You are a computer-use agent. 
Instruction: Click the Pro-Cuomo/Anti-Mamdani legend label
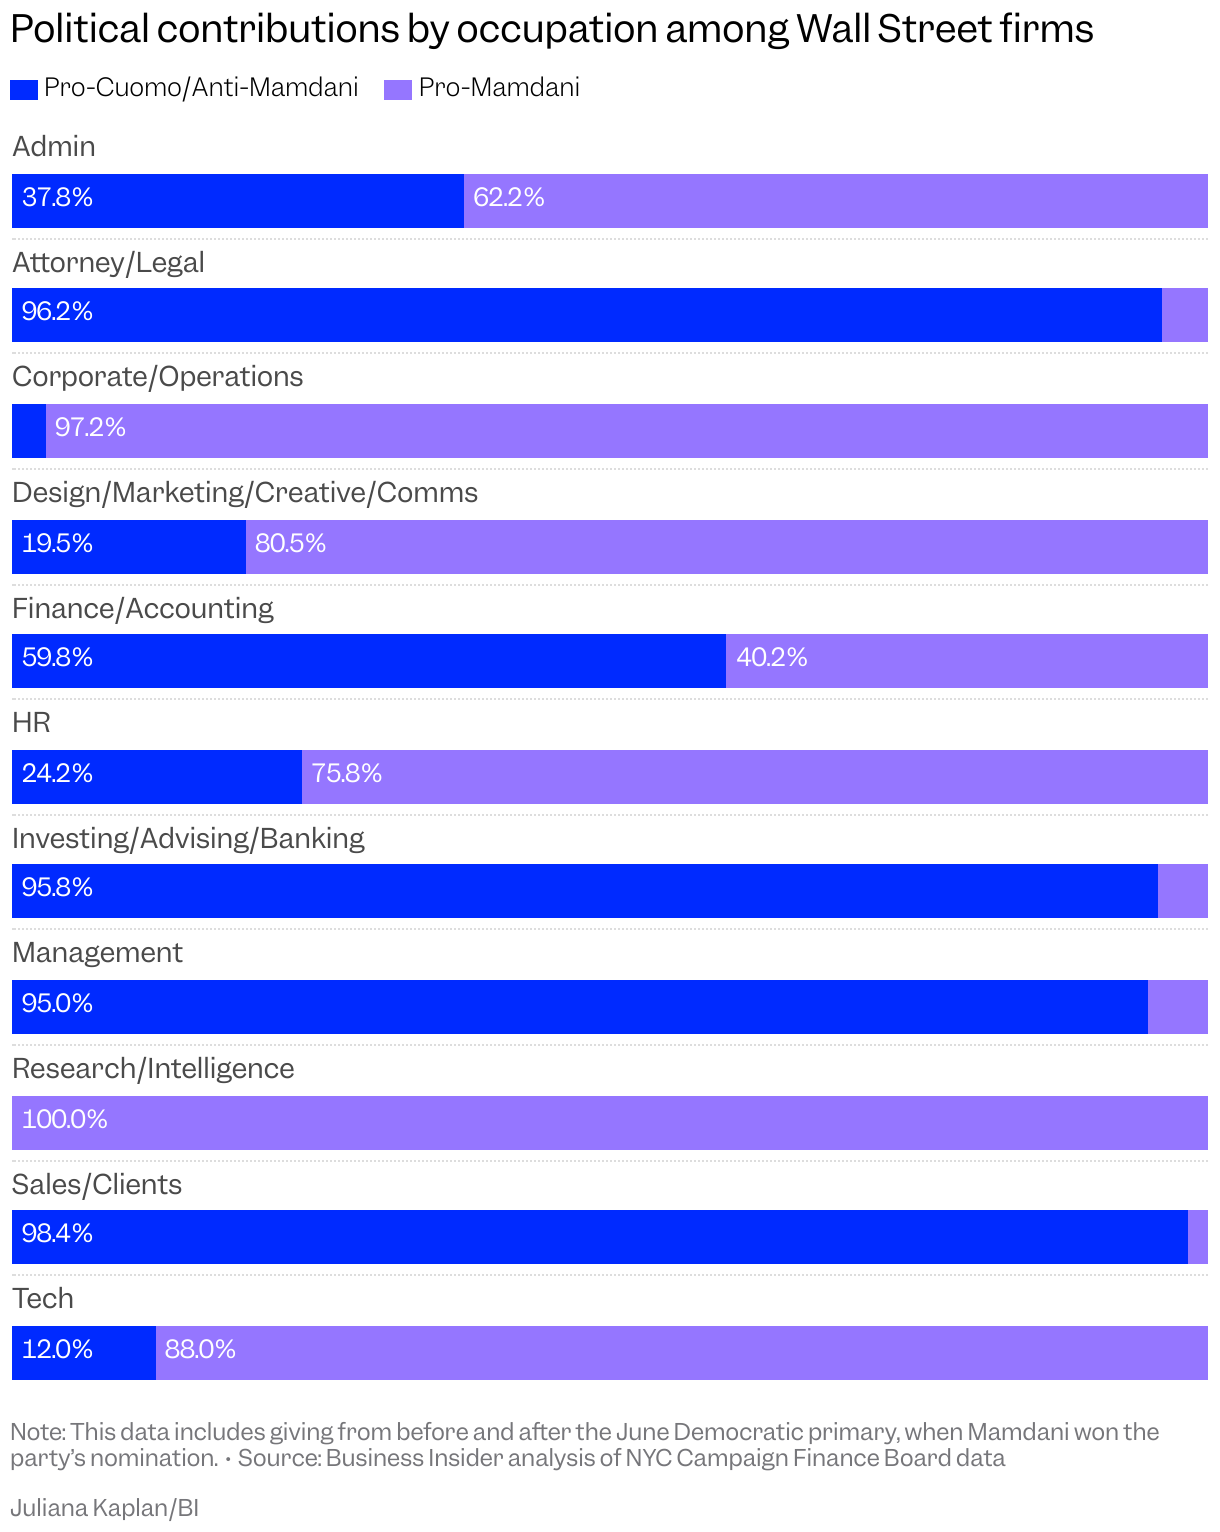(201, 88)
